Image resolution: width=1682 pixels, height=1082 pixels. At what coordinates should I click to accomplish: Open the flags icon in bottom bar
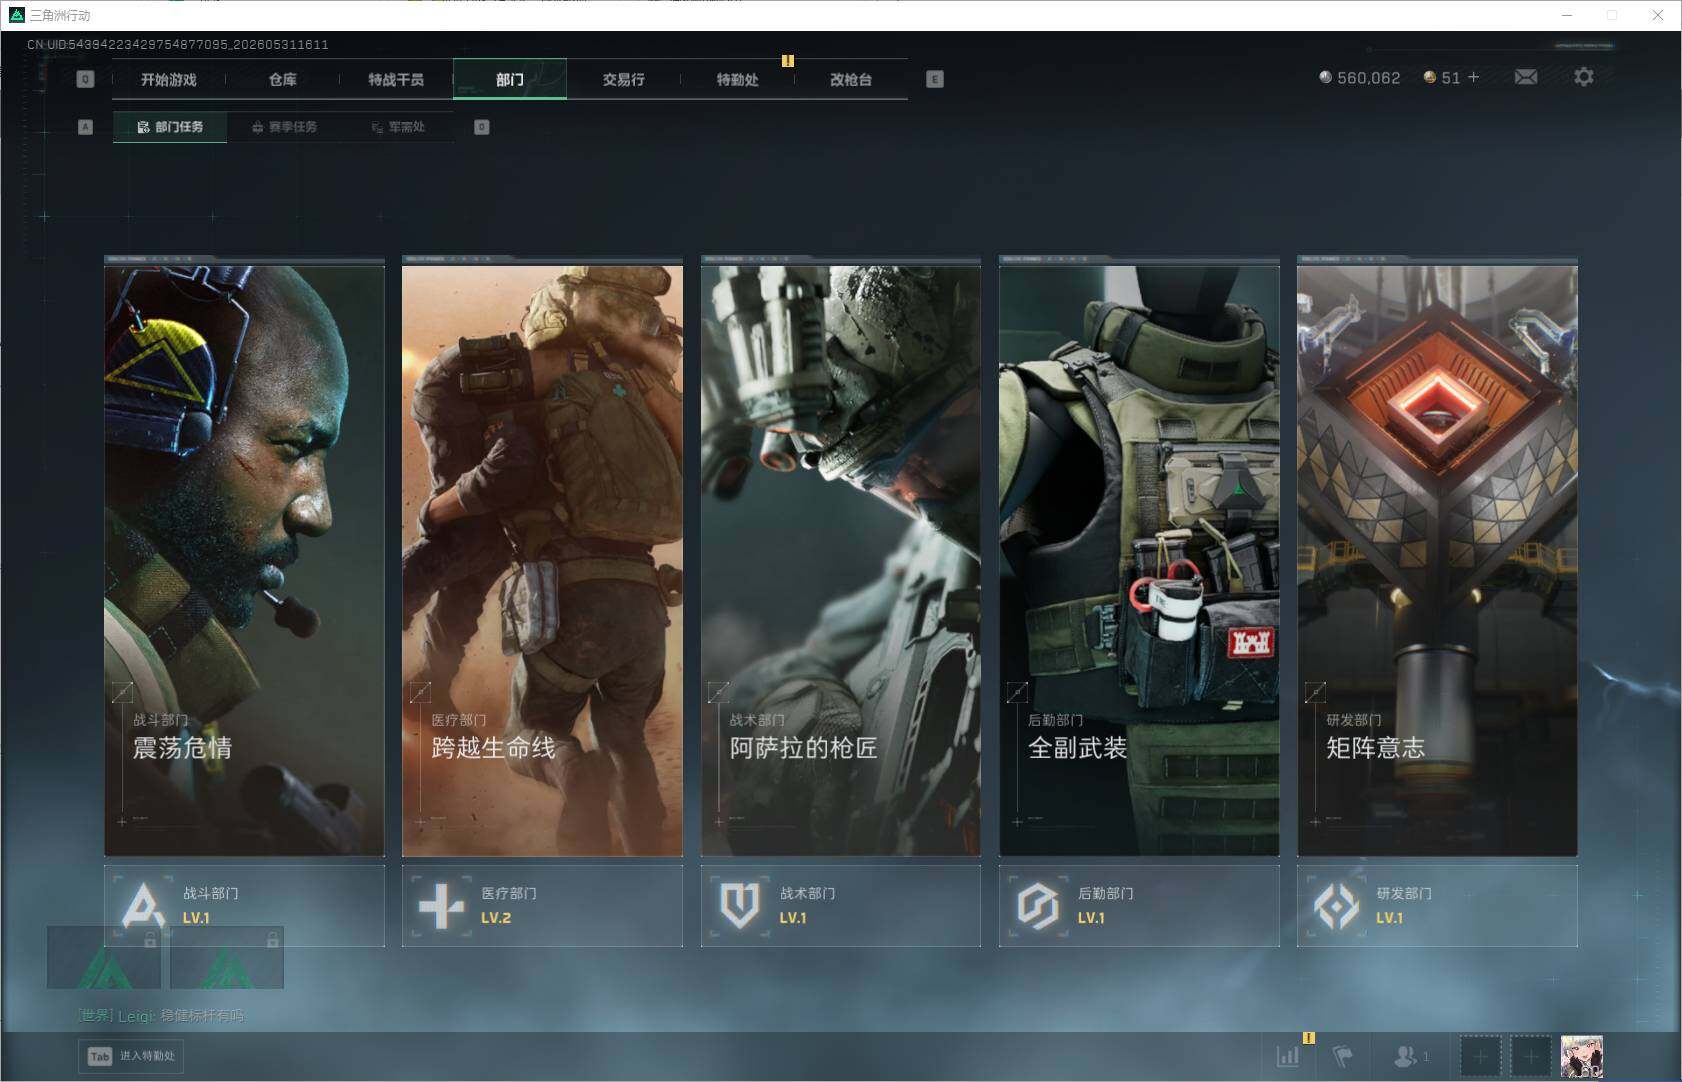pos(1342,1056)
